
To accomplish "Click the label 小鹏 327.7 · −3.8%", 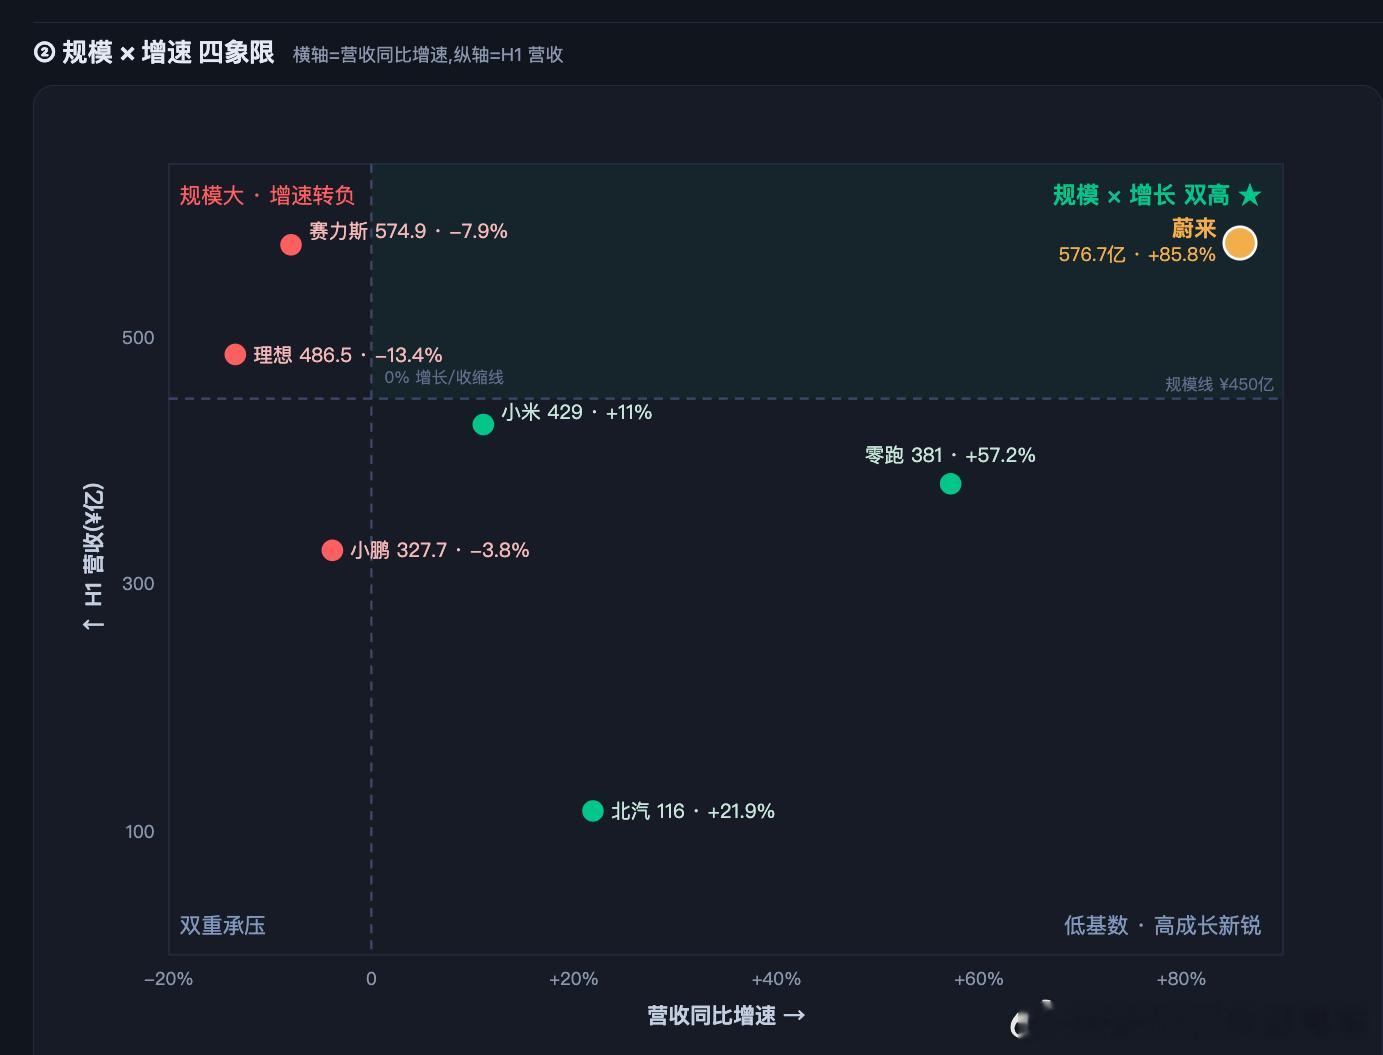I will 439,550.
